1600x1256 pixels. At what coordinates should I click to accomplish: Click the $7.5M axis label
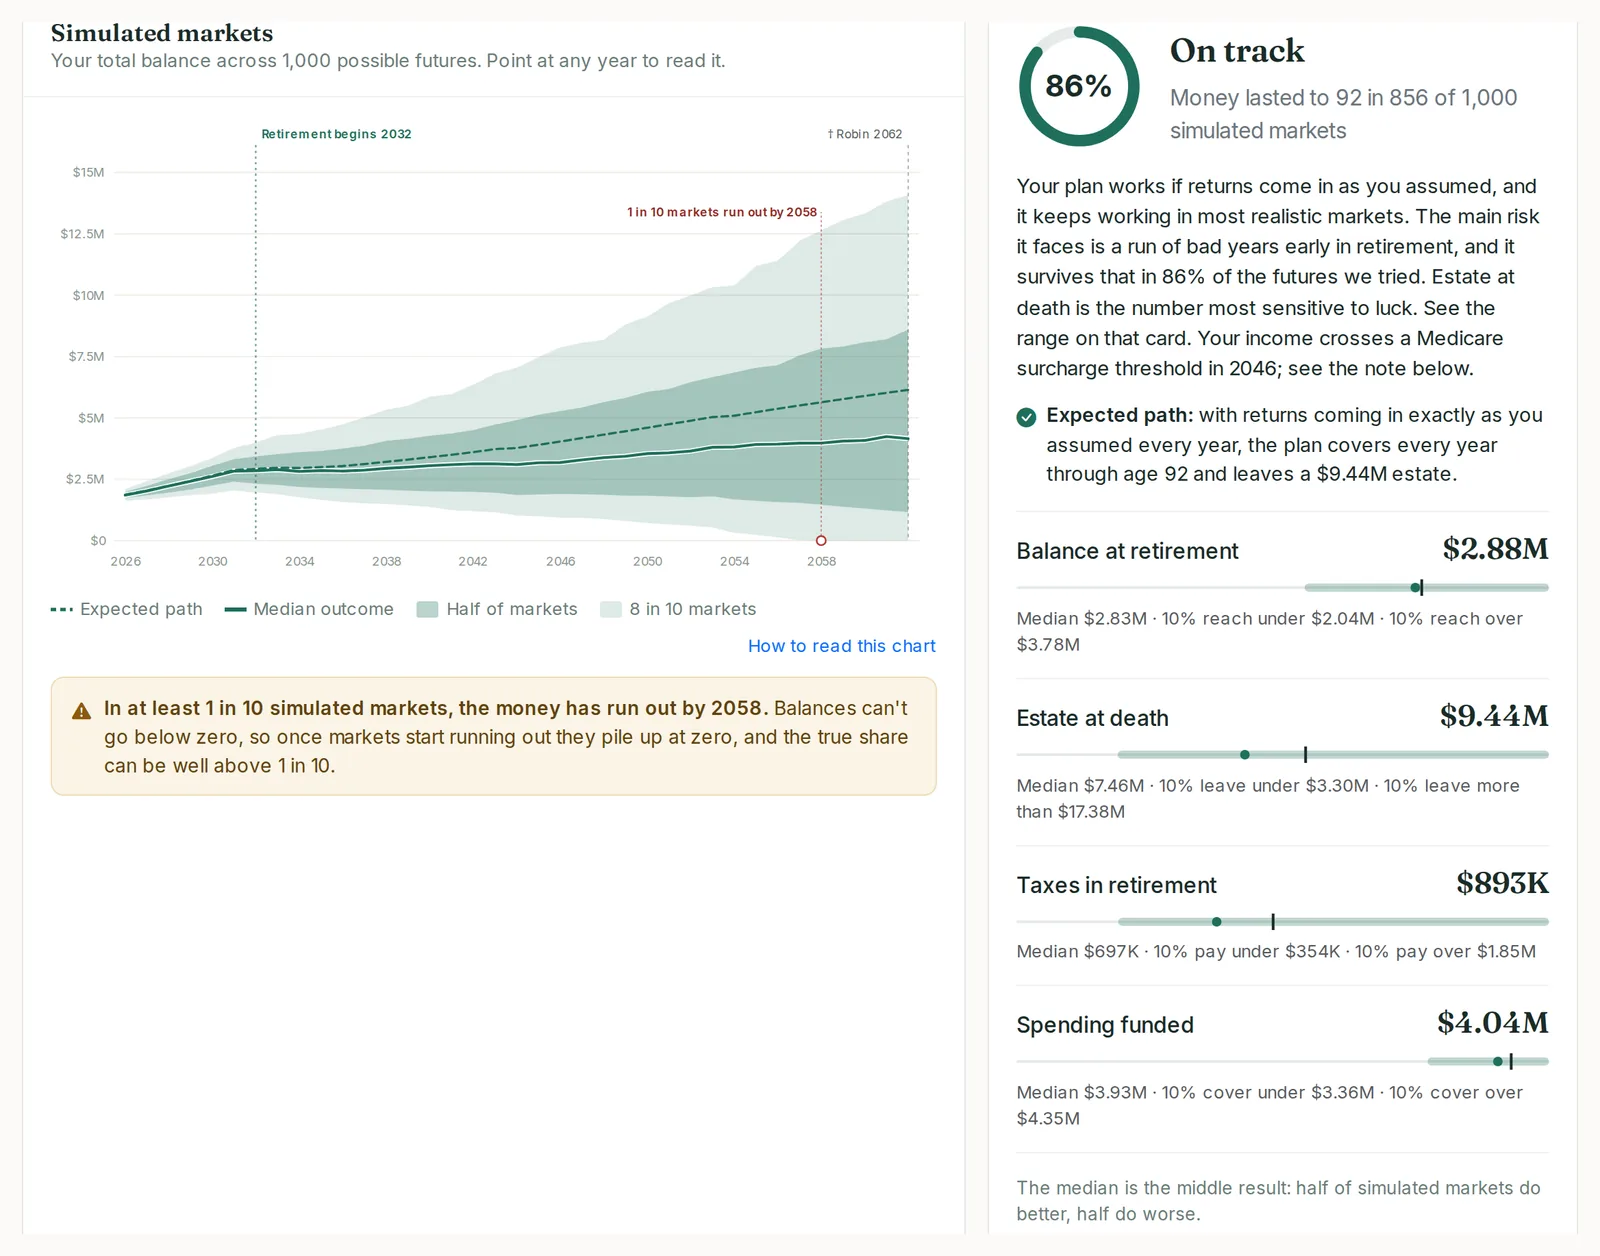coord(86,356)
